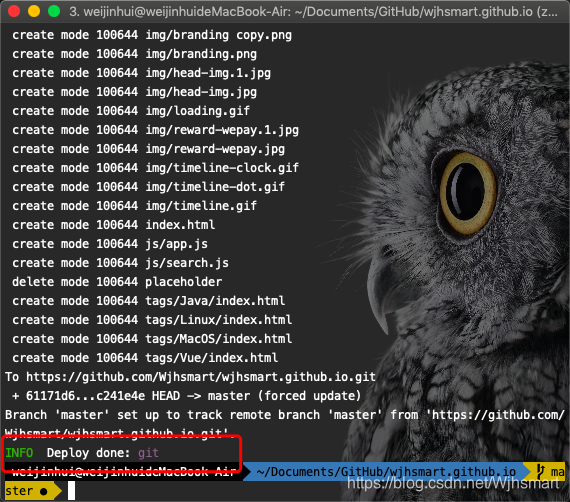This screenshot has width=570, height=502.
Task: Click the terminal window title text
Action: coord(313,12)
